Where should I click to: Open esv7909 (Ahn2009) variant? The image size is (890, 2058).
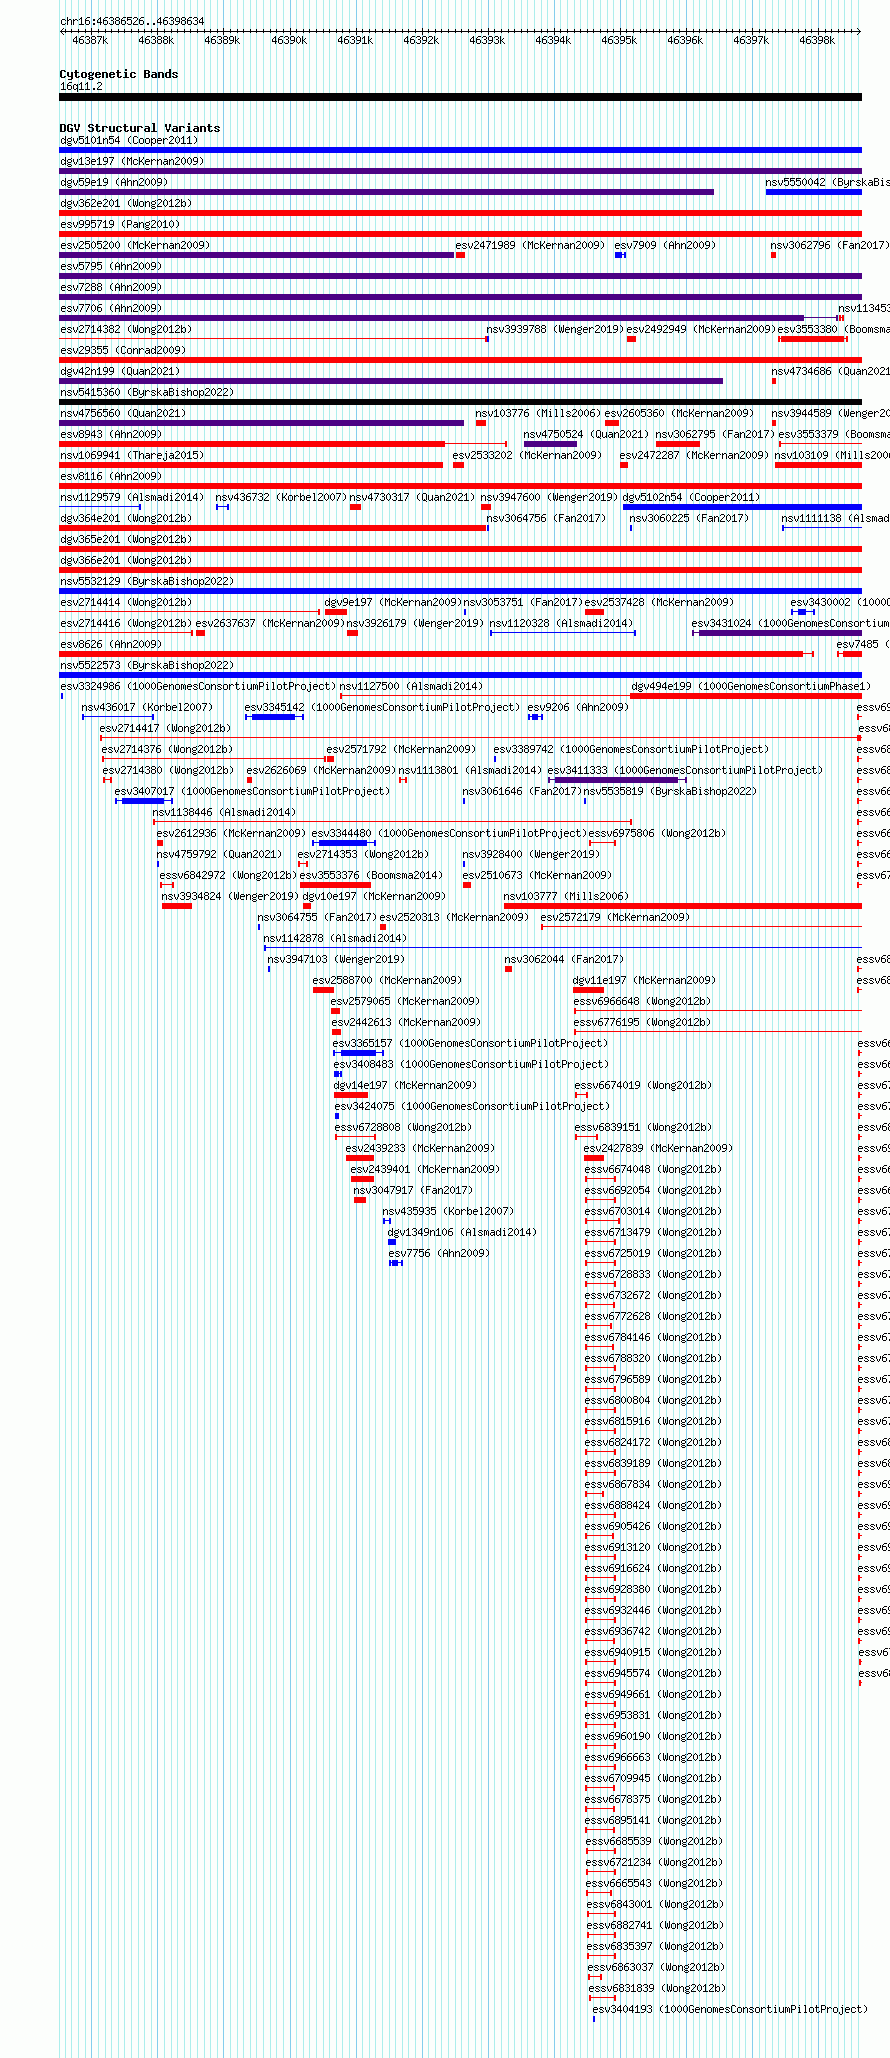(665, 245)
